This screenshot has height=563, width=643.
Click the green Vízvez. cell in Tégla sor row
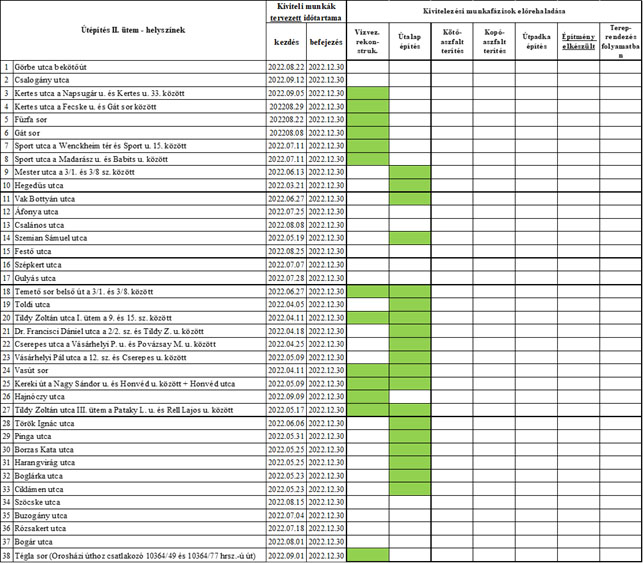[x=367, y=555]
